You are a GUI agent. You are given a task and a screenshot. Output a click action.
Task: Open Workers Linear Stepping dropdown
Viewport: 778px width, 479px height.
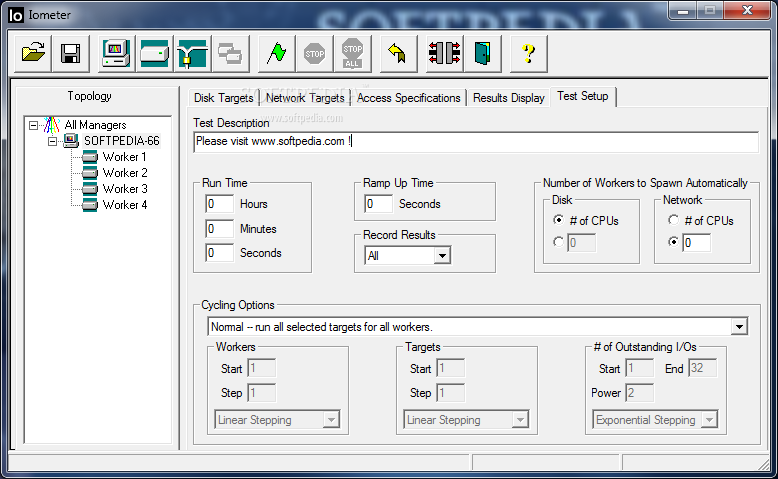click(331, 420)
